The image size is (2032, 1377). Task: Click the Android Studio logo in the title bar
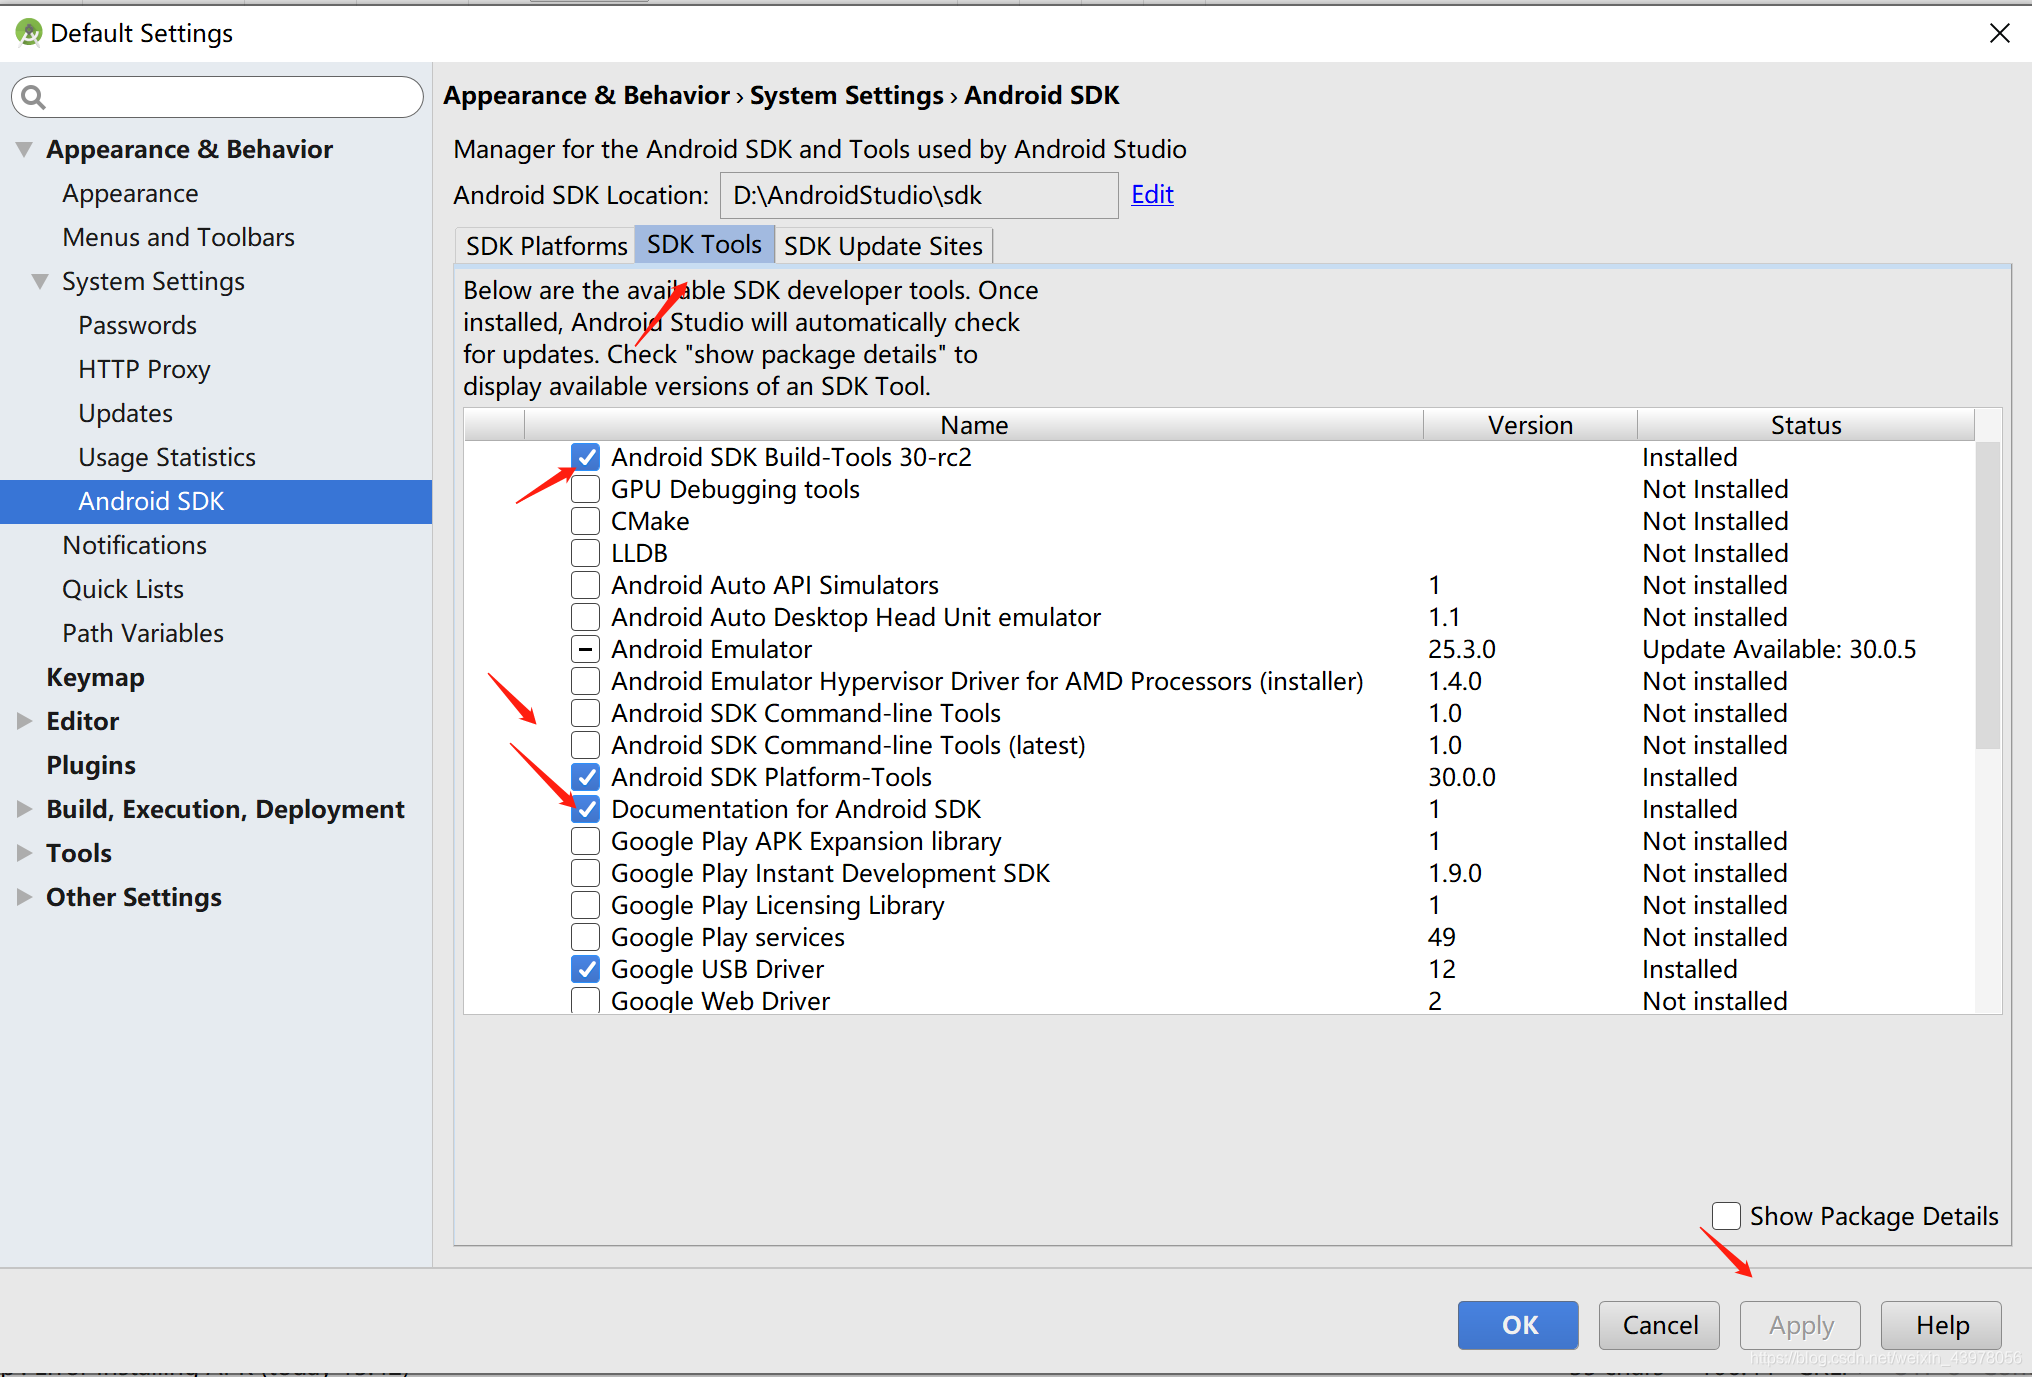(x=27, y=31)
